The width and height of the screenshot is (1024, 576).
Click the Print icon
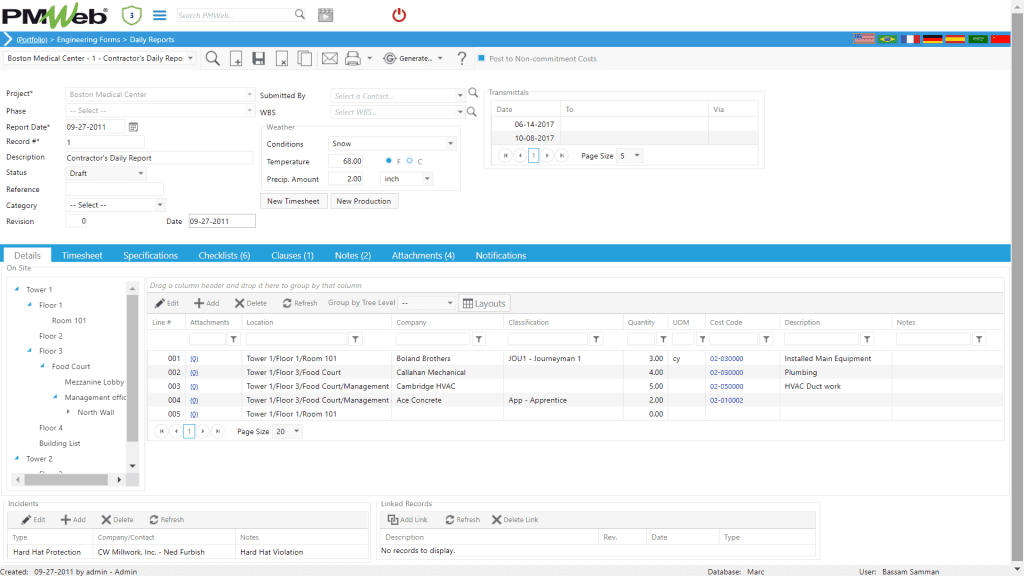pos(353,59)
